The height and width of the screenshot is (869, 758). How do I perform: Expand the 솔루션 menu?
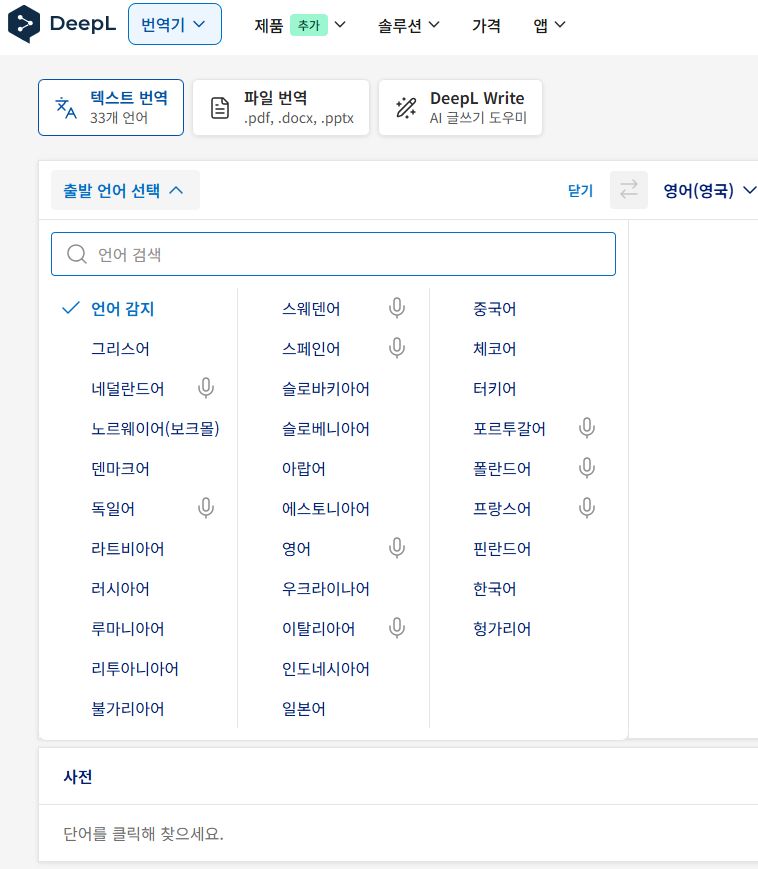(x=409, y=25)
